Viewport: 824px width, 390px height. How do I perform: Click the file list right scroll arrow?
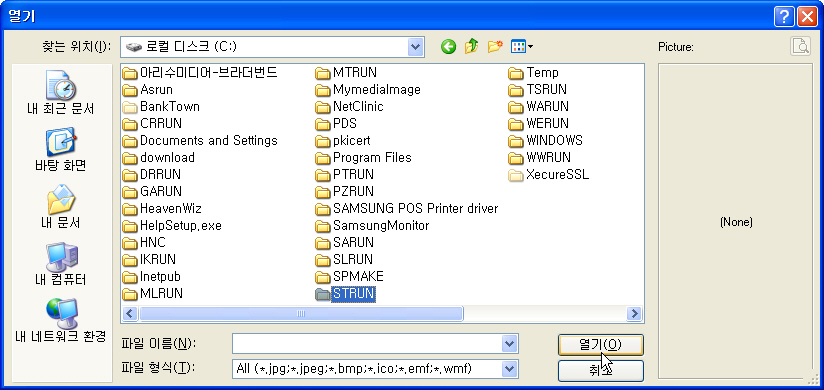[x=635, y=314]
